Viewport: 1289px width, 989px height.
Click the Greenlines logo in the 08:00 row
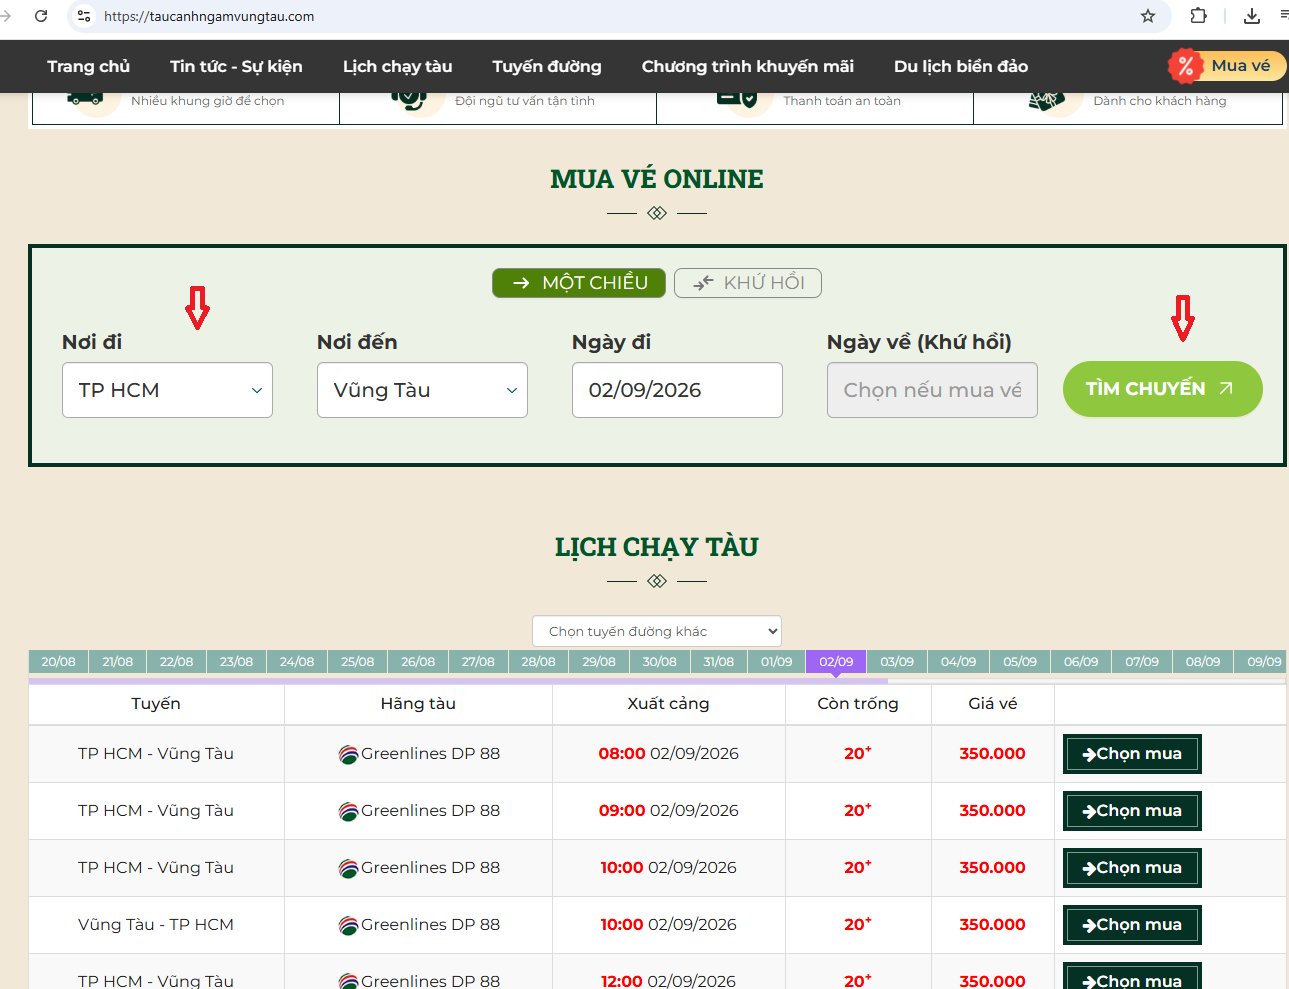pyautogui.click(x=348, y=755)
